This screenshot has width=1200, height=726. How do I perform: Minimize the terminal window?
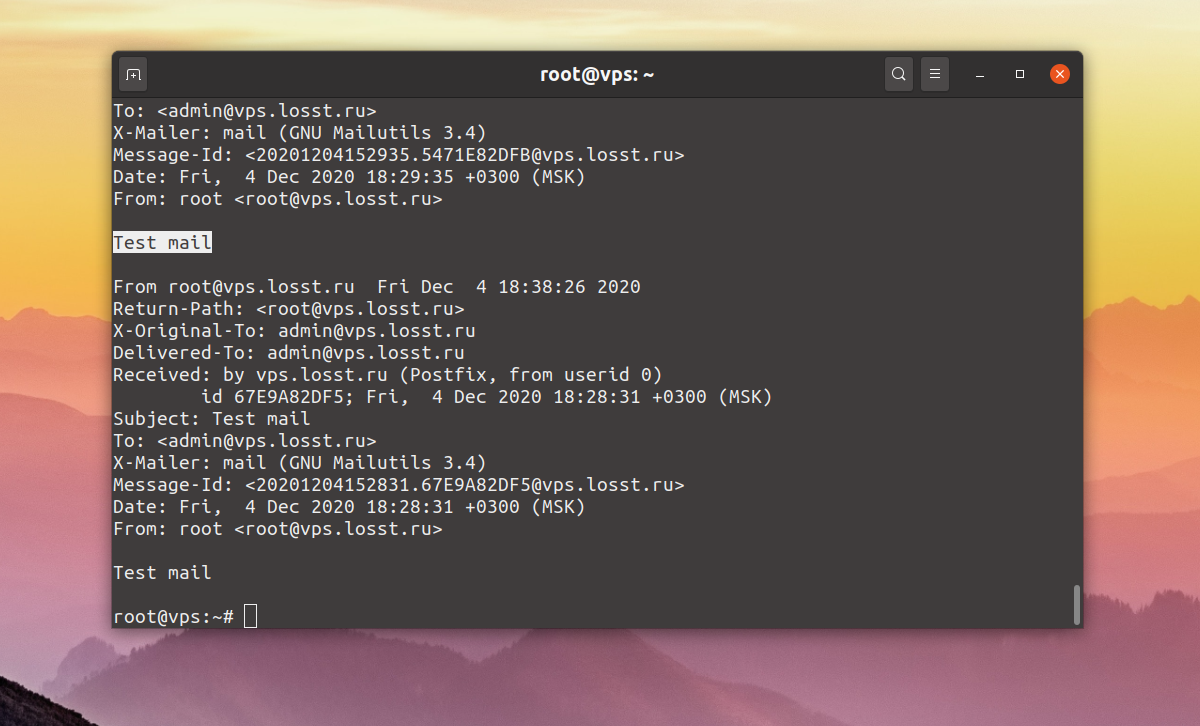click(981, 74)
